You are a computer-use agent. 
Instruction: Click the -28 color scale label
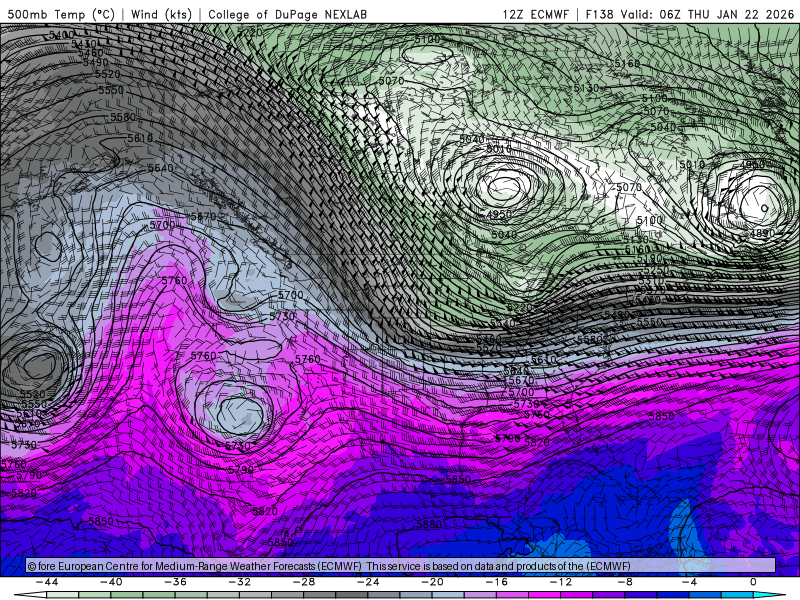click(304, 582)
